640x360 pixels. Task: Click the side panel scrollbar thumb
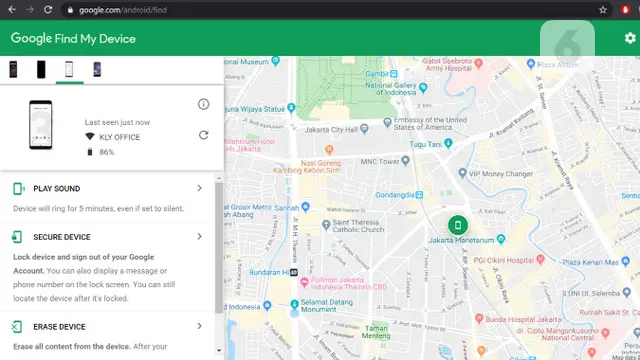219,248
